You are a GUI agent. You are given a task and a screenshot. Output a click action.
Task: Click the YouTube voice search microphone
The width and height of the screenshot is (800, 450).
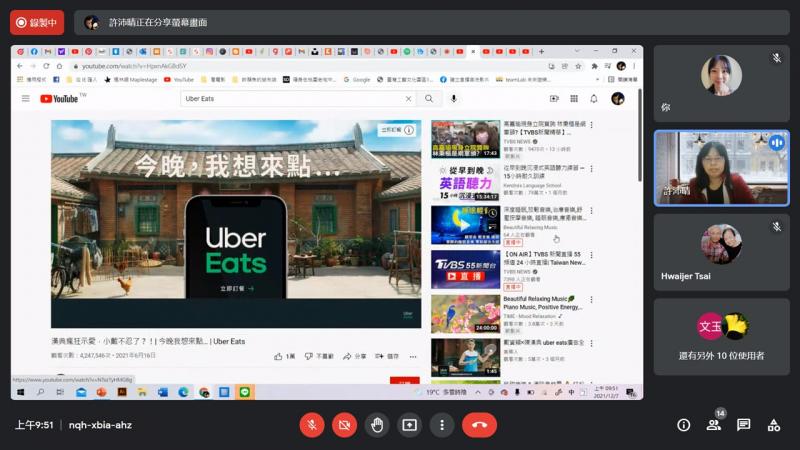(x=454, y=98)
